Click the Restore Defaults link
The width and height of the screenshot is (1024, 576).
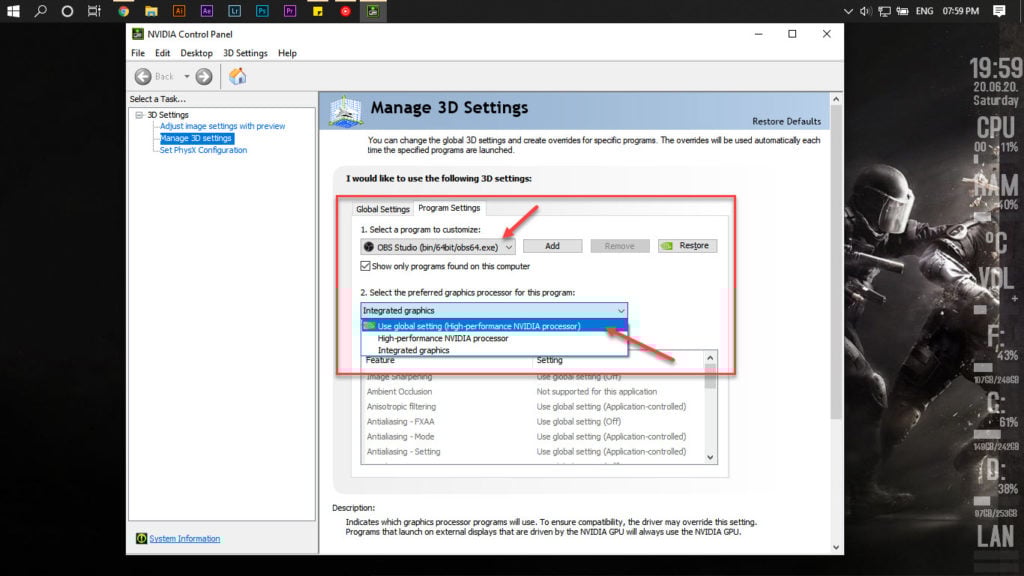pyautogui.click(x=786, y=121)
